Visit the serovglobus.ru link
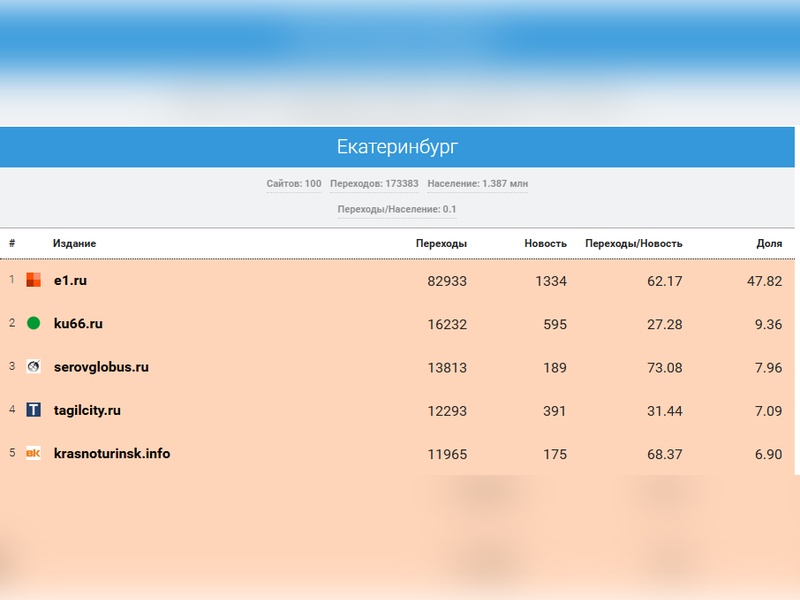The image size is (800, 600). [101, 367]
